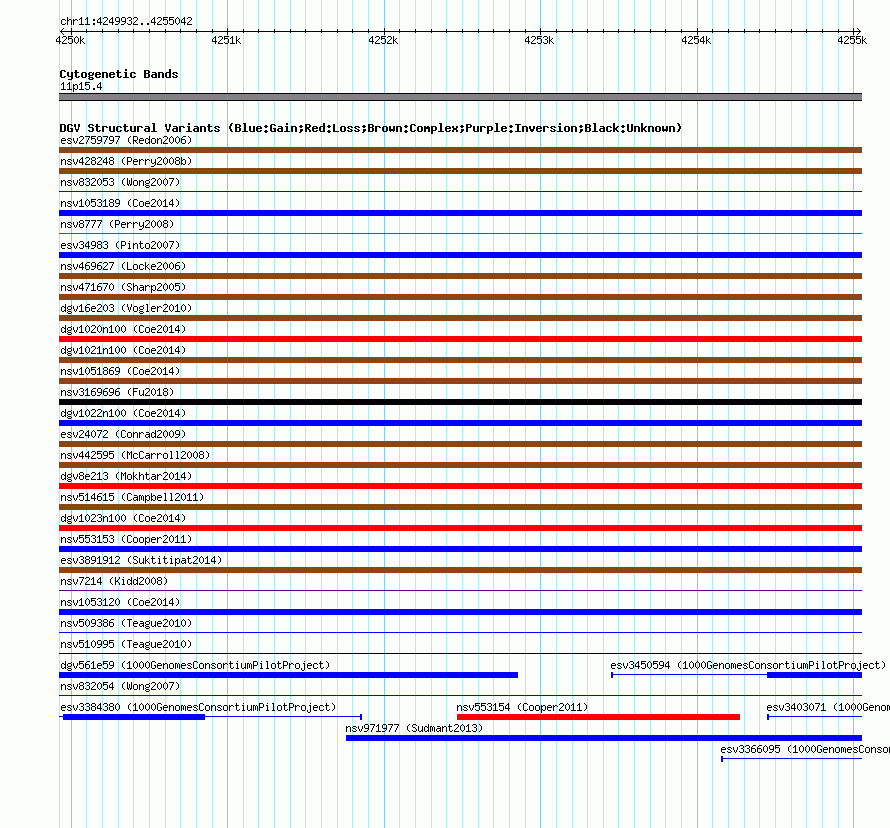The image size is (890, 828).
Task: Select the nsv471670 (Sharp2005) label
Action: (123, 287)
